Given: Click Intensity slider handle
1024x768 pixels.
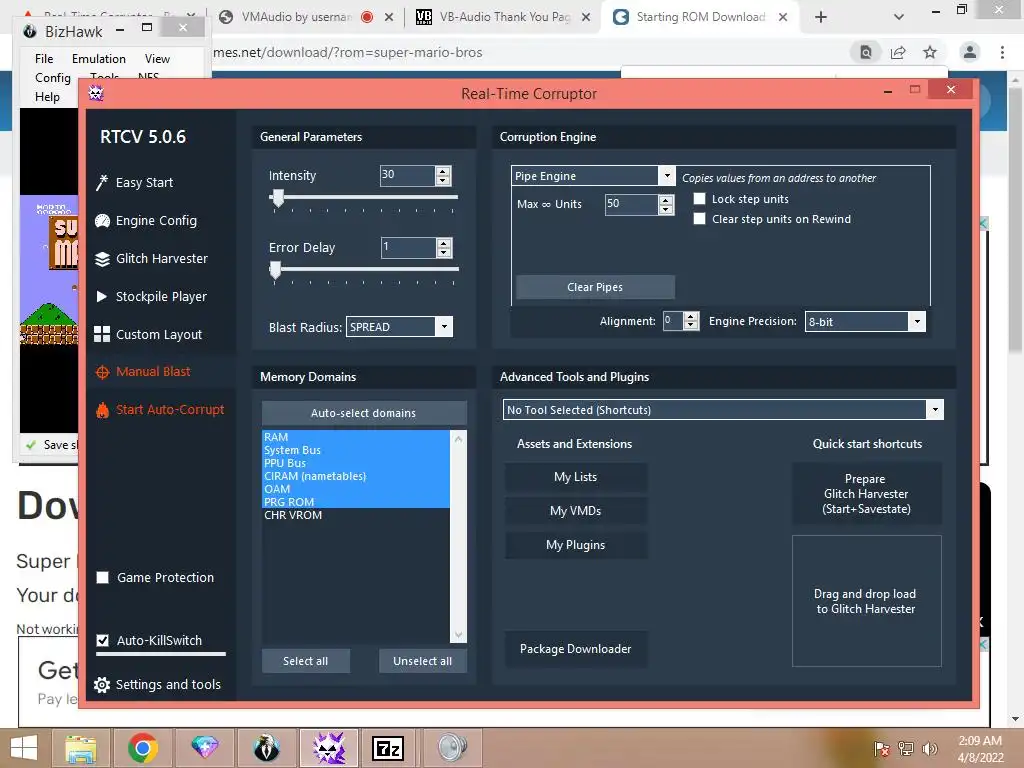Looking at the screenshot, I should tap(278, 198).
